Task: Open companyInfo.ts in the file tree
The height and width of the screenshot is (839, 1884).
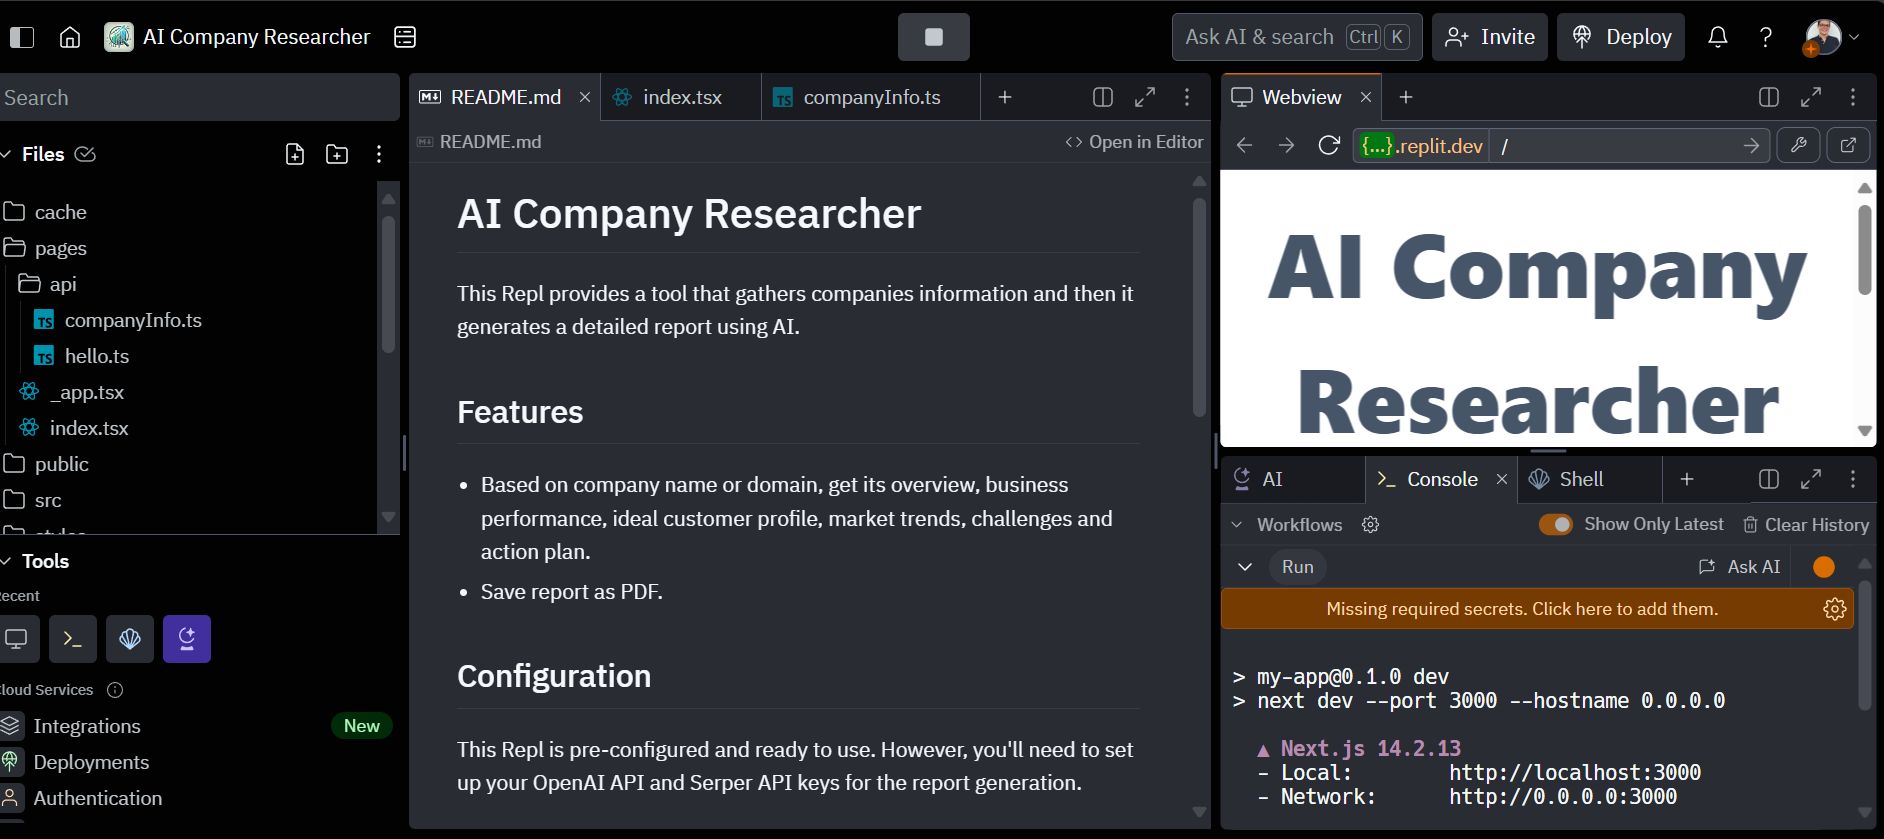Action: (132, 320)
